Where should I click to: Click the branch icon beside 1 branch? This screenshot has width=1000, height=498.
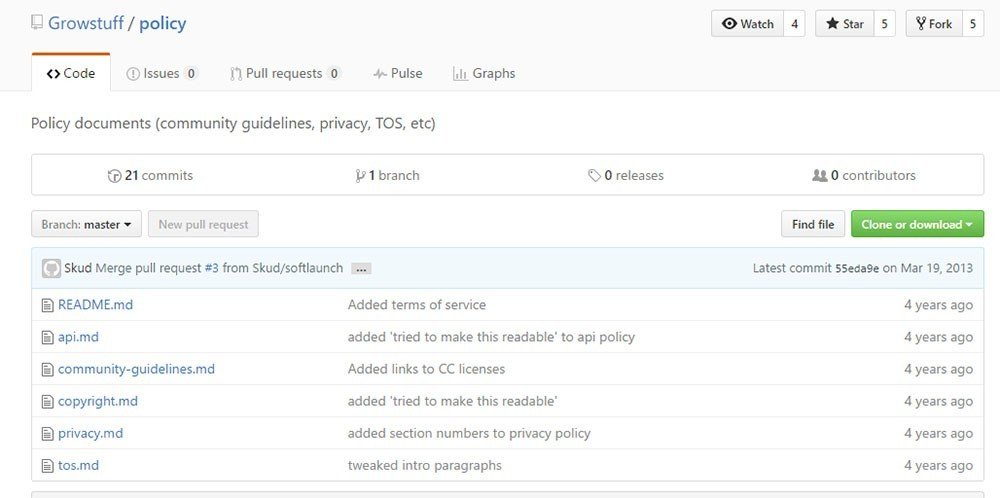point(360,176)
